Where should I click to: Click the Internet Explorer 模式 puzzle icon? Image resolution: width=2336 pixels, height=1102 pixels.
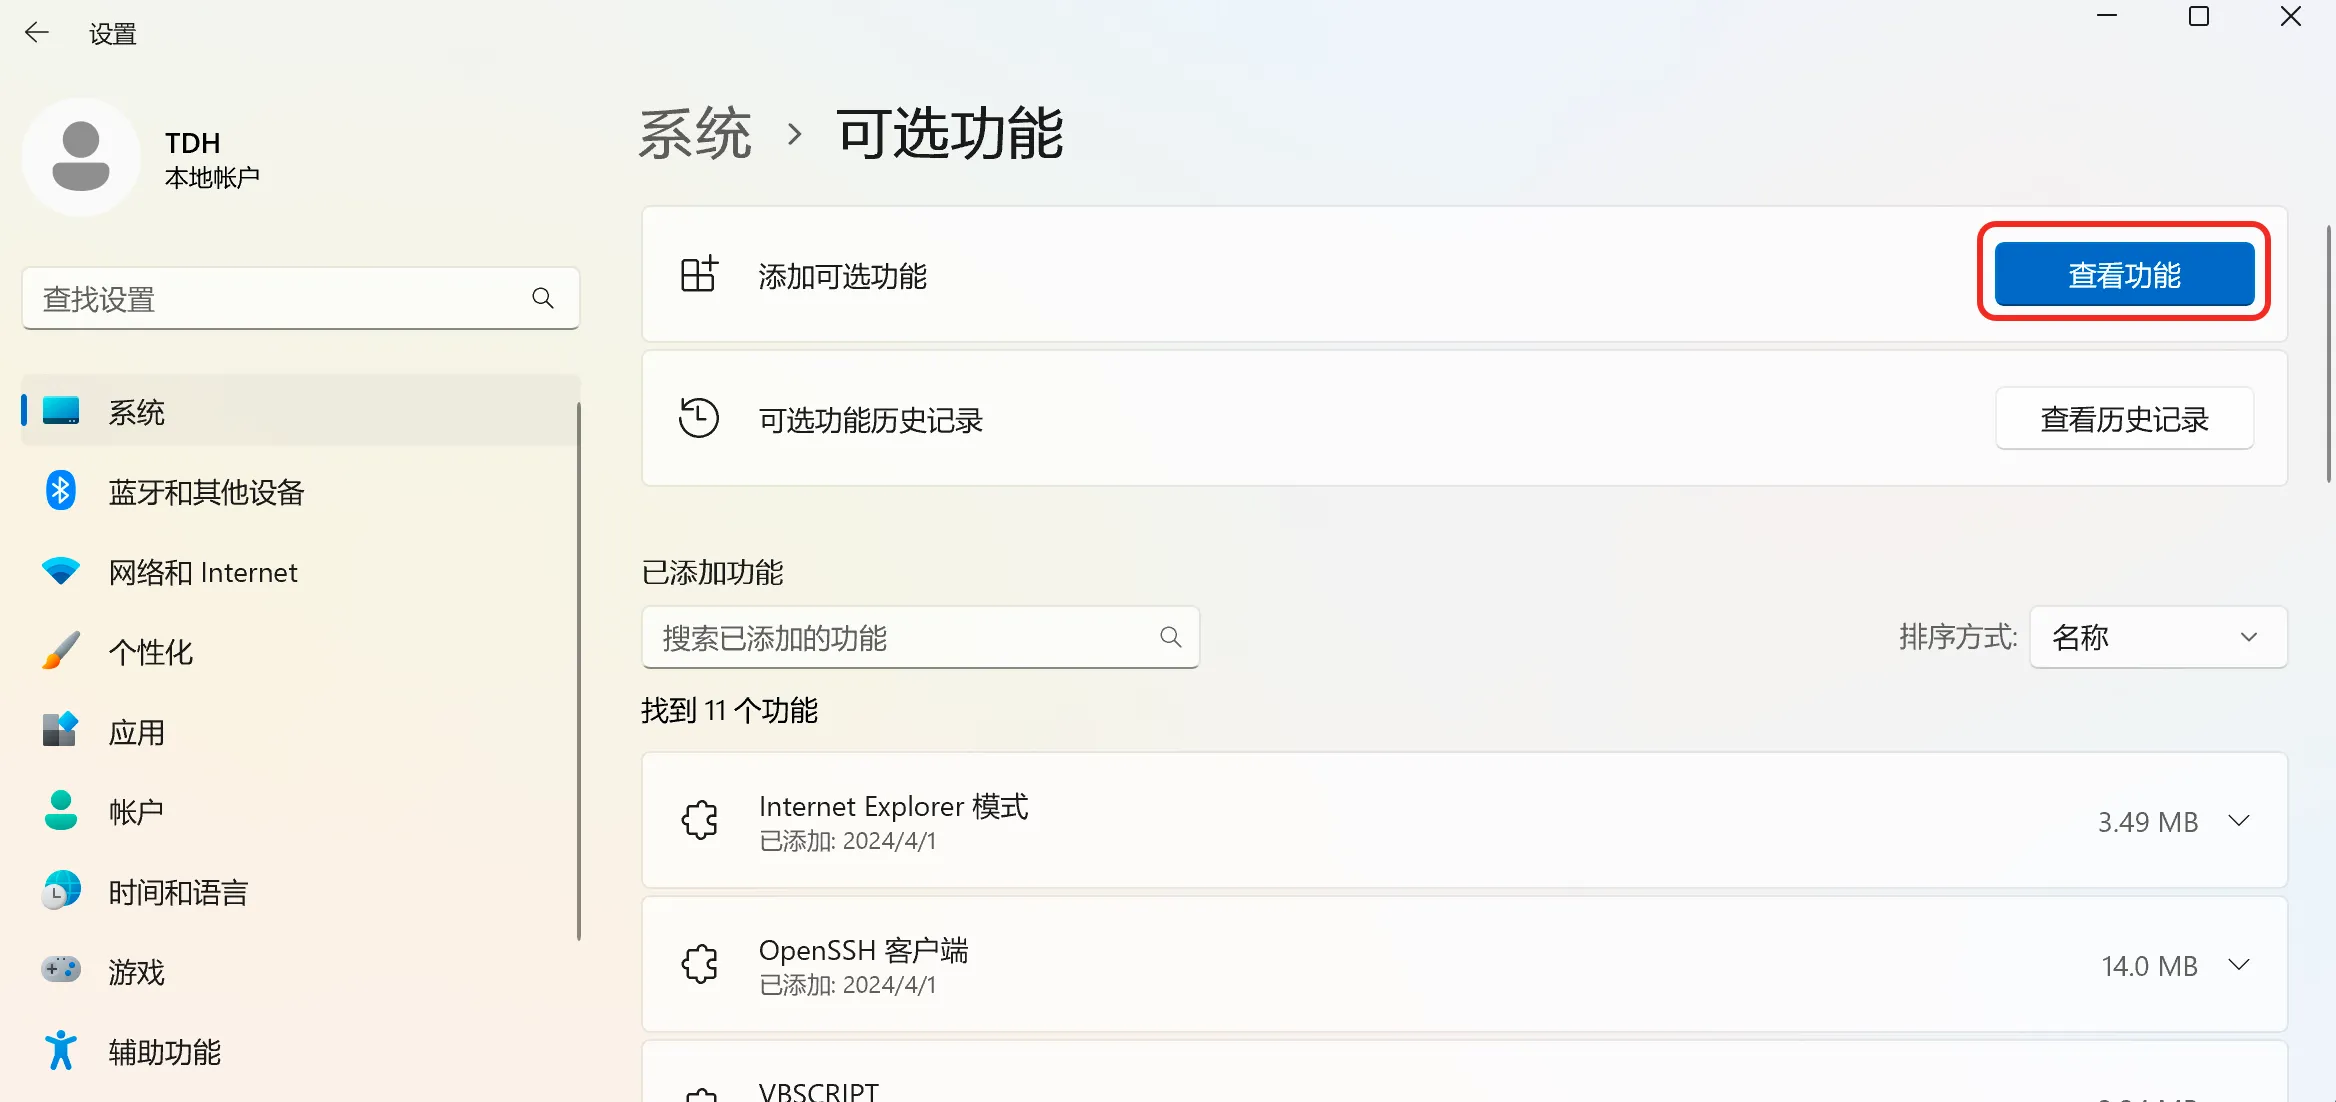(700, 820)
